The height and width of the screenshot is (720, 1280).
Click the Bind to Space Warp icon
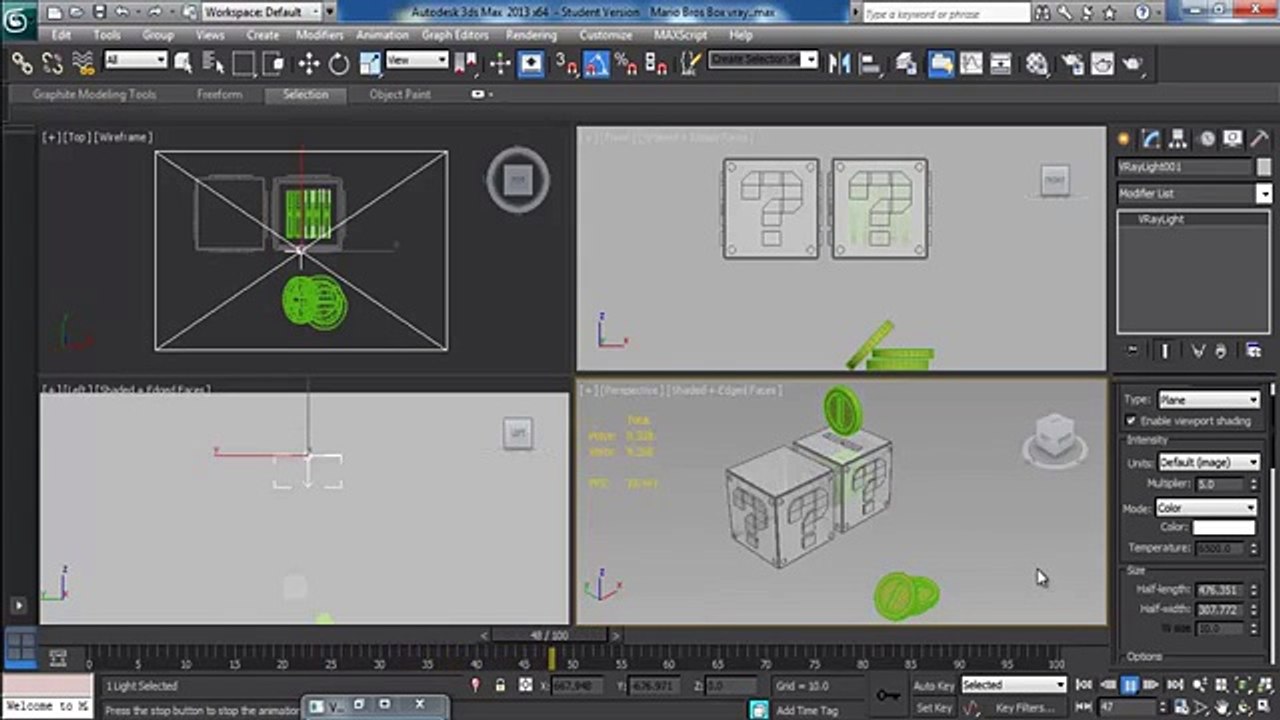click(84, 64)
